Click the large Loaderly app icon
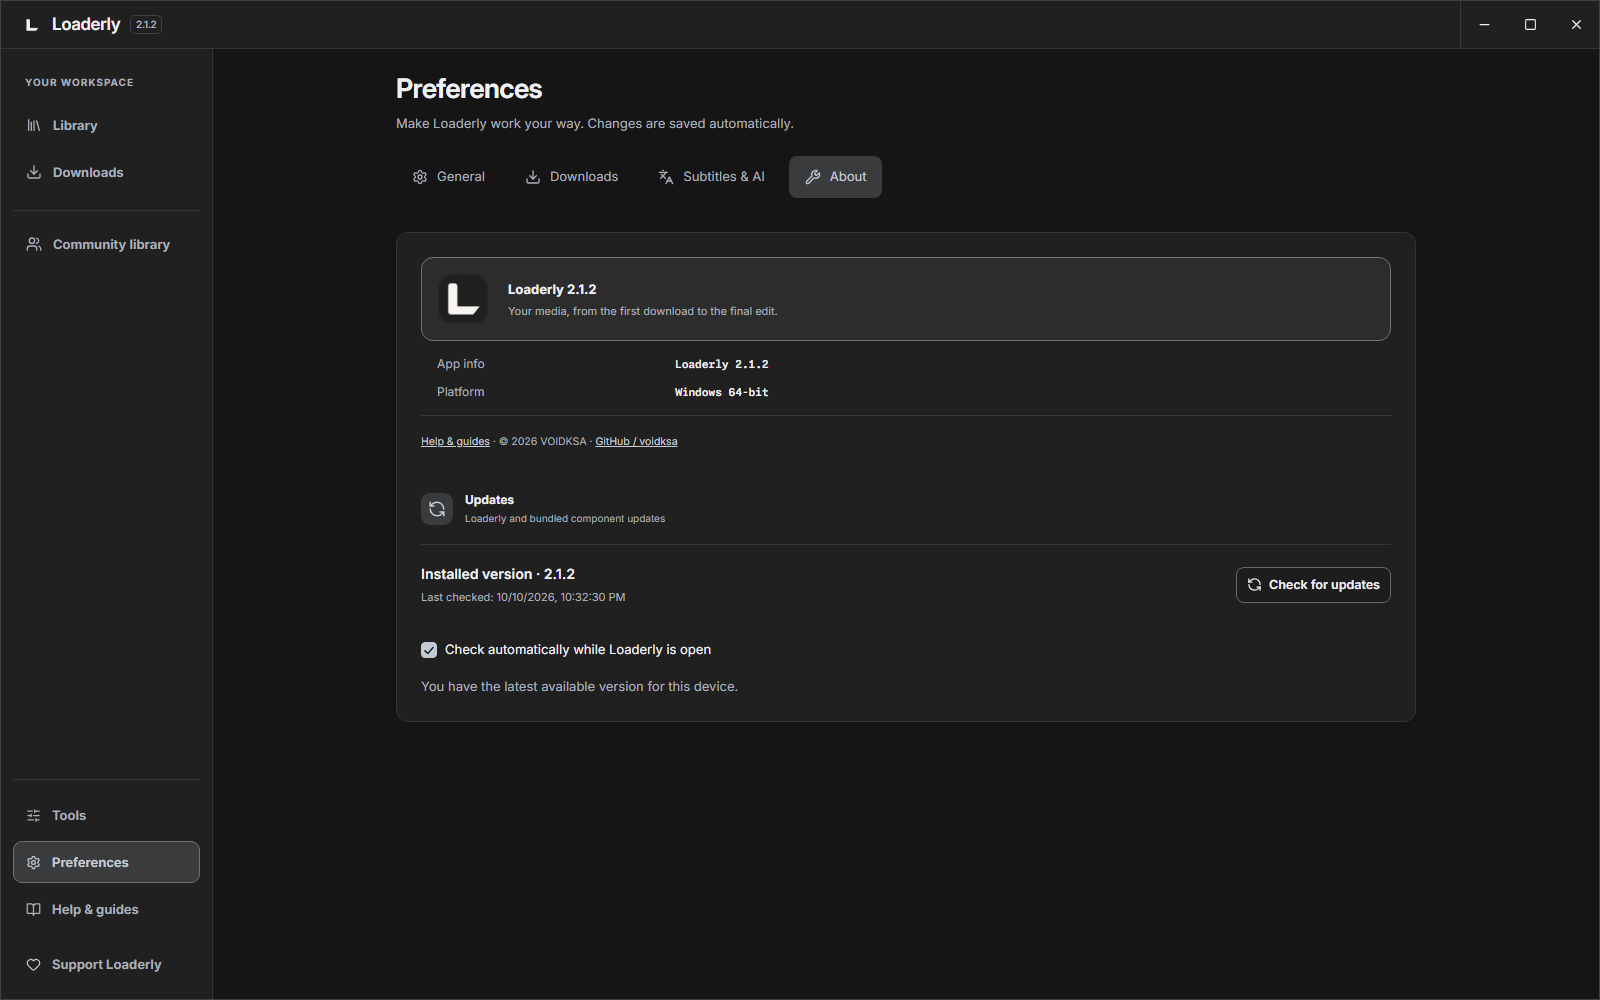The width and height of the screenshot is (1600, 1000). [x=463, y=299]
